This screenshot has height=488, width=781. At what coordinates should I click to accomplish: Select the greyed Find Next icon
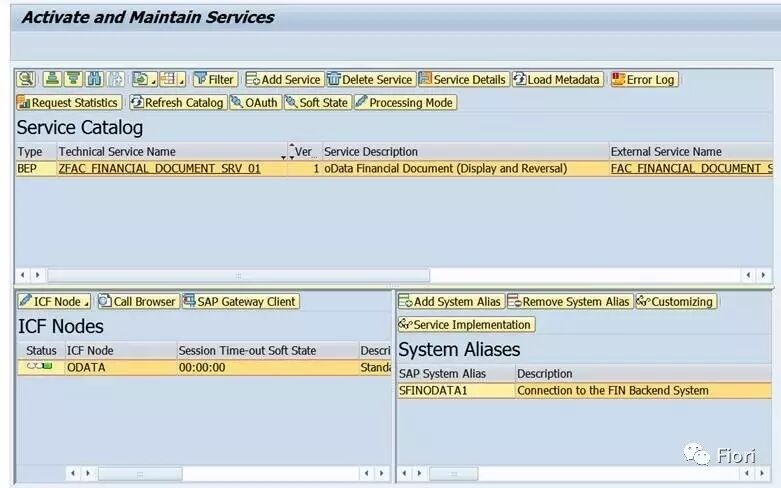point(116,79)
